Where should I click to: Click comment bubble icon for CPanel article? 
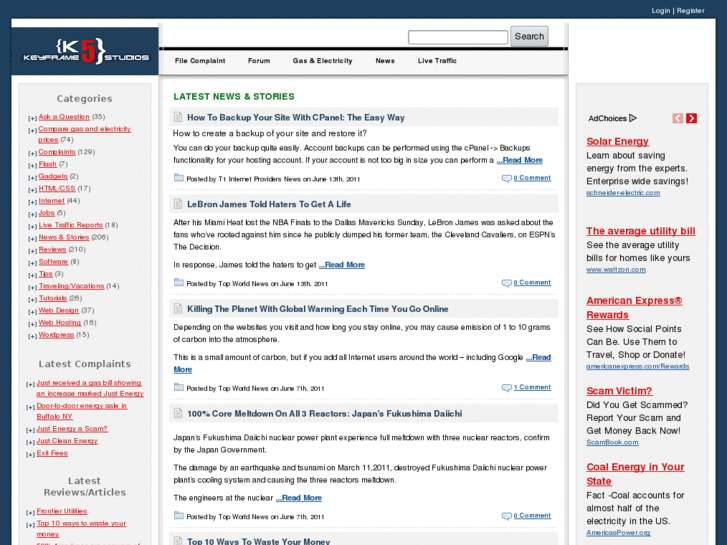click(x=507, y=178)
